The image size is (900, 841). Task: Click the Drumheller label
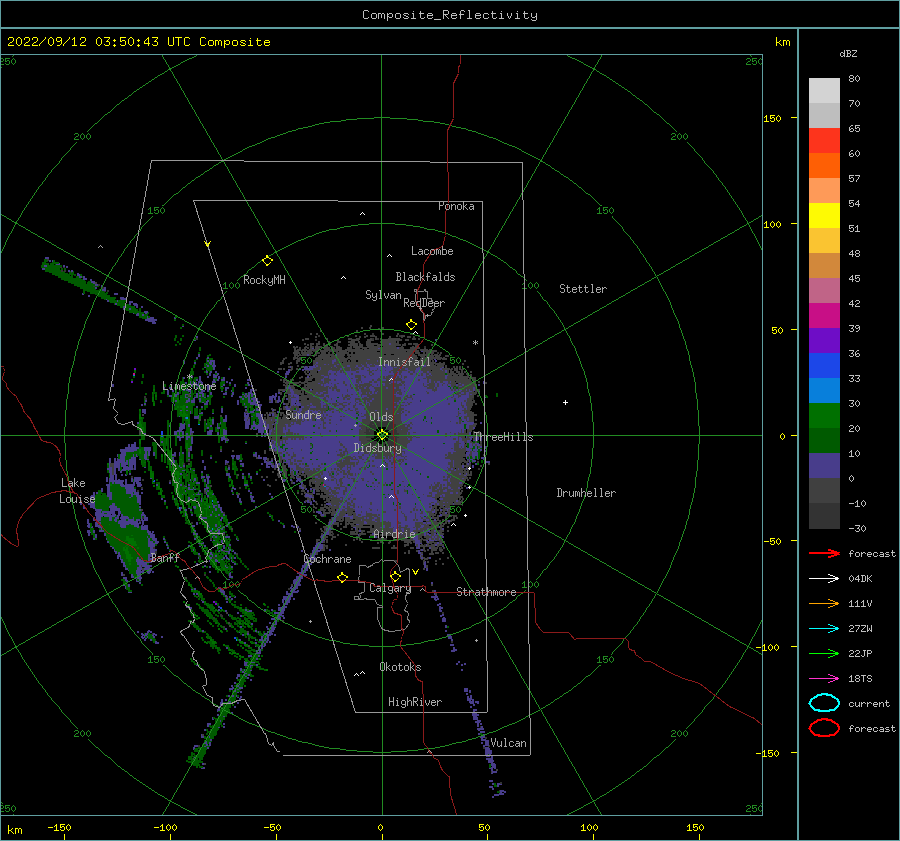pyautogui.click(x=586, y=493)
